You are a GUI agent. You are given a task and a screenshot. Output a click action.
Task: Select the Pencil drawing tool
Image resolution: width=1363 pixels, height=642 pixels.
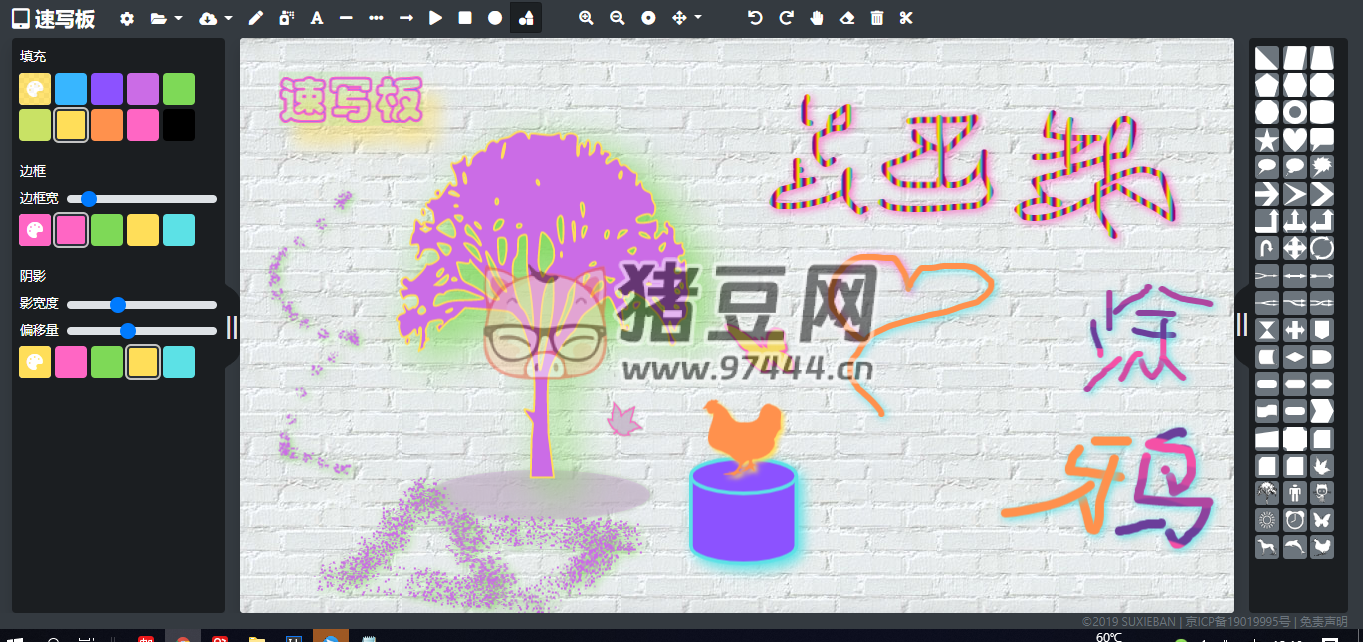click(x=255, y=18)
